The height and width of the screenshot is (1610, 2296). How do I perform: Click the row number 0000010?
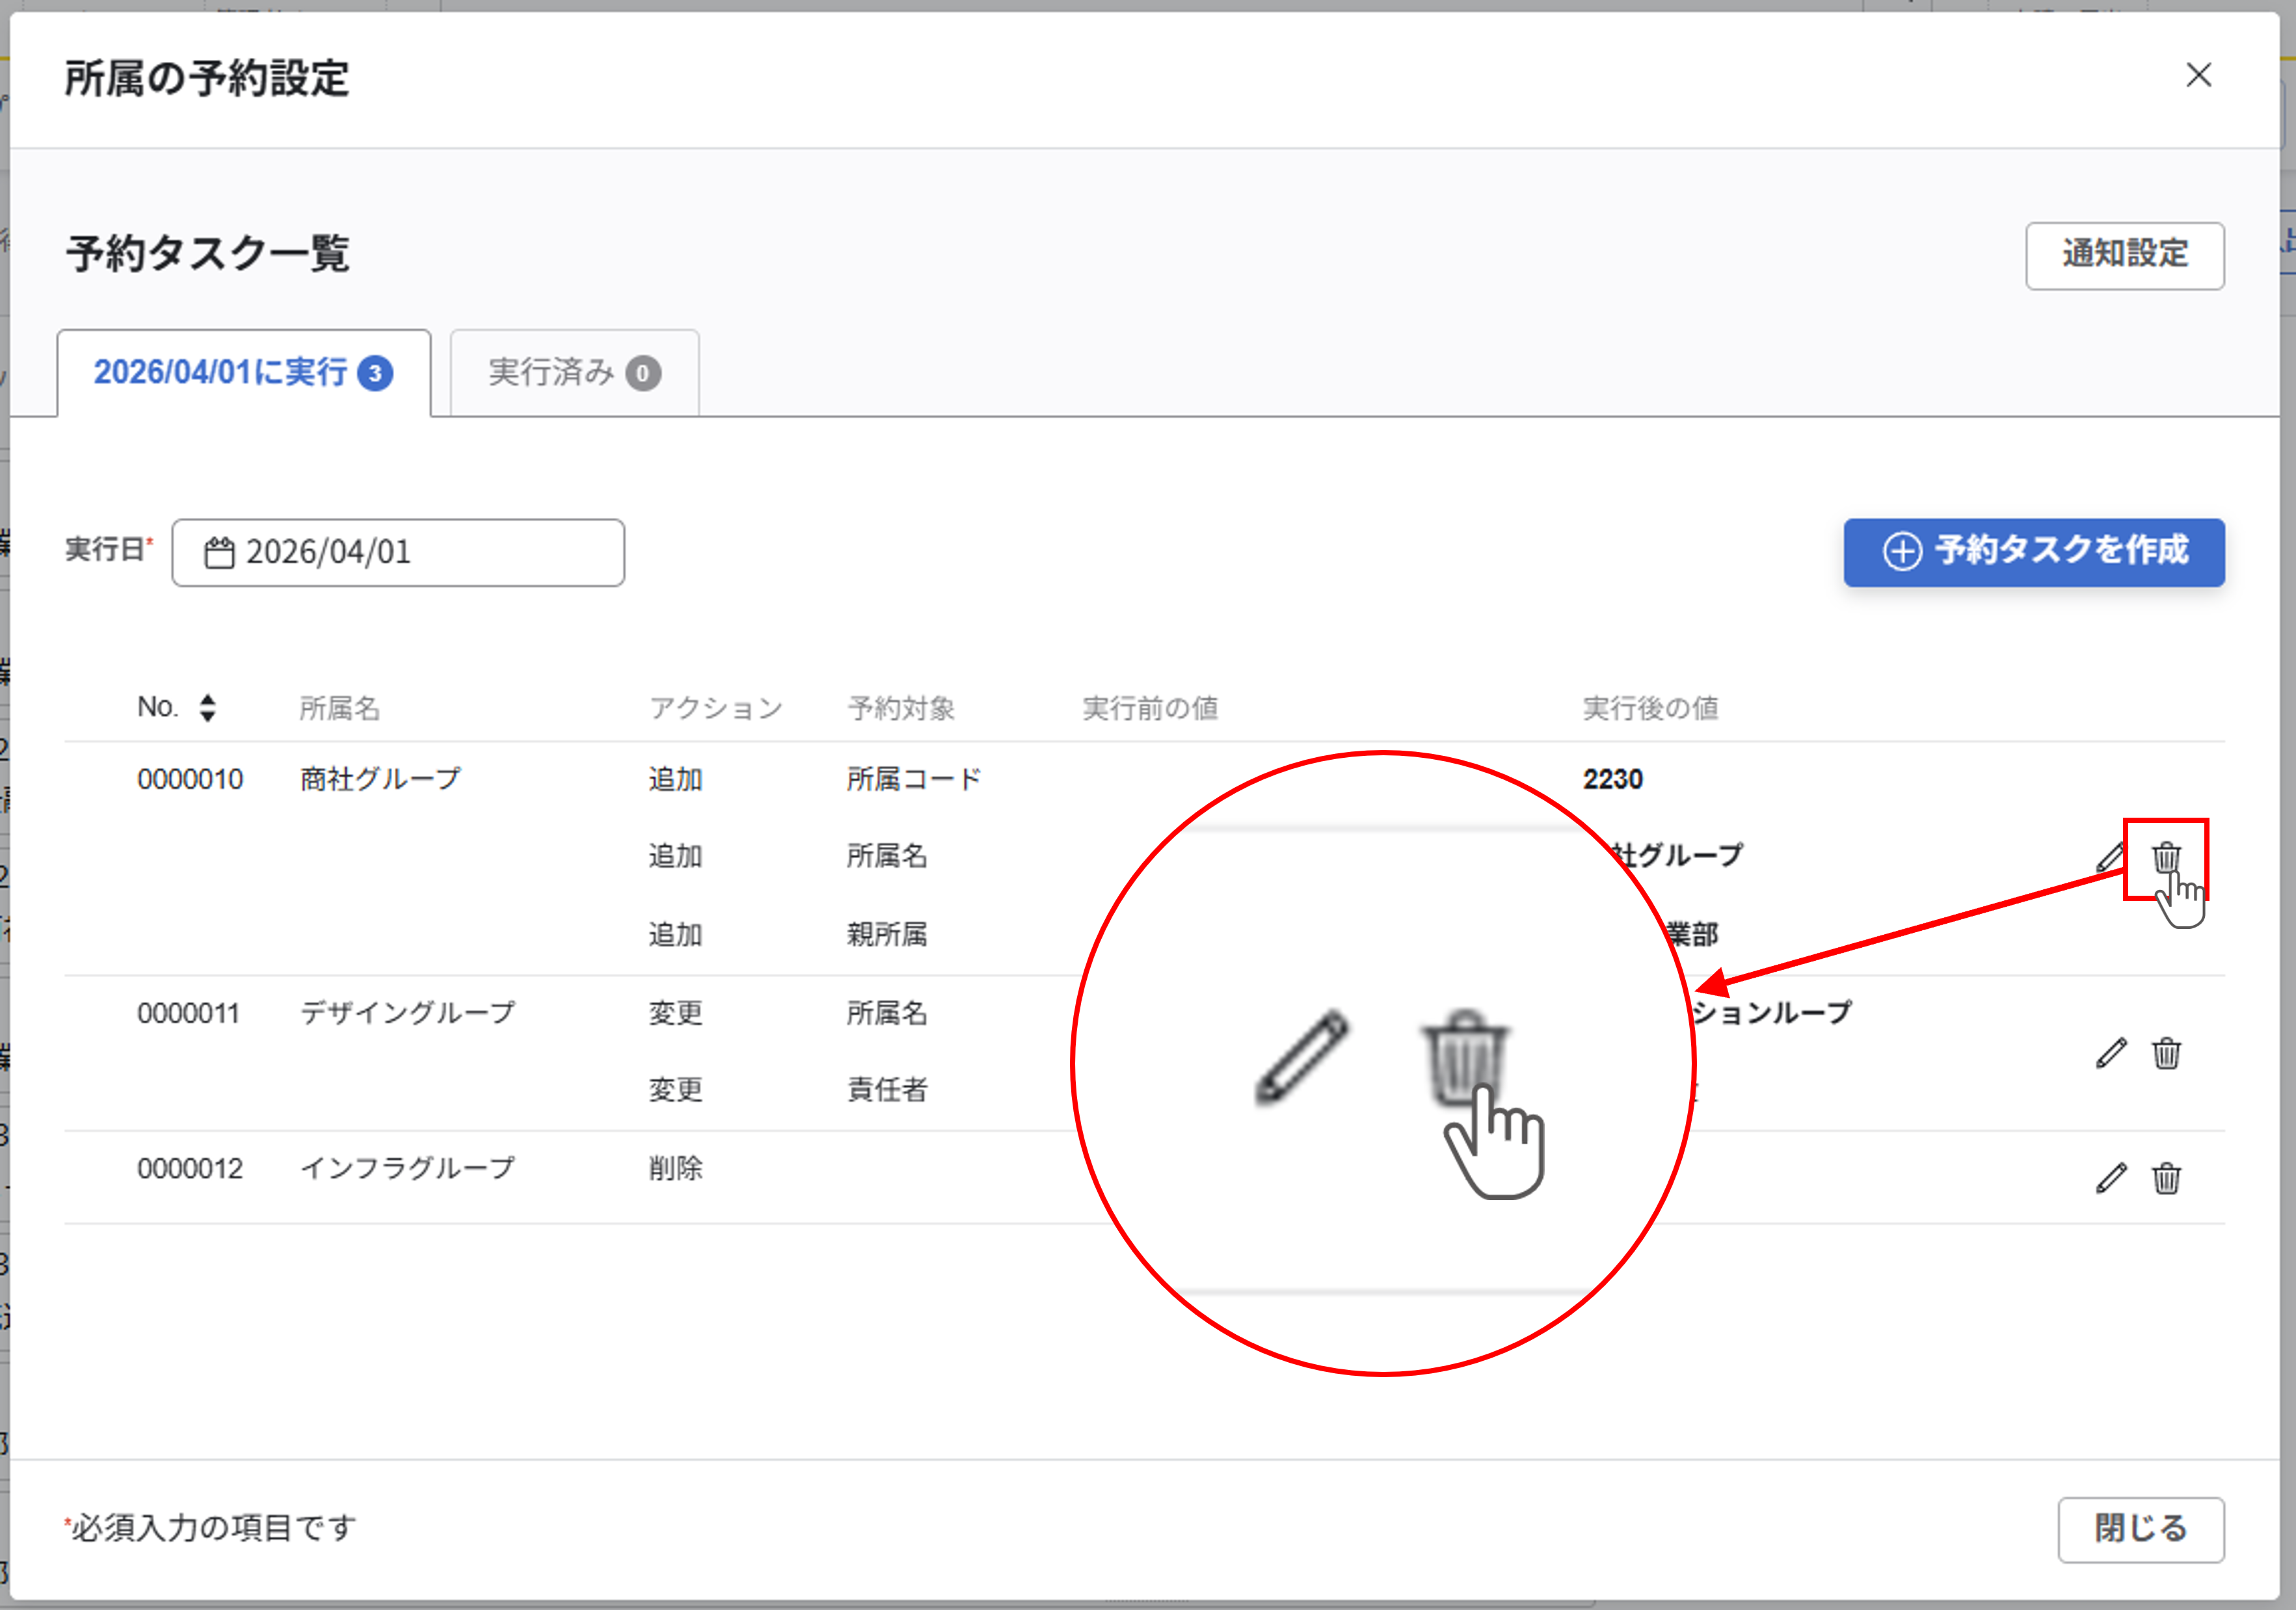(190, 779)
